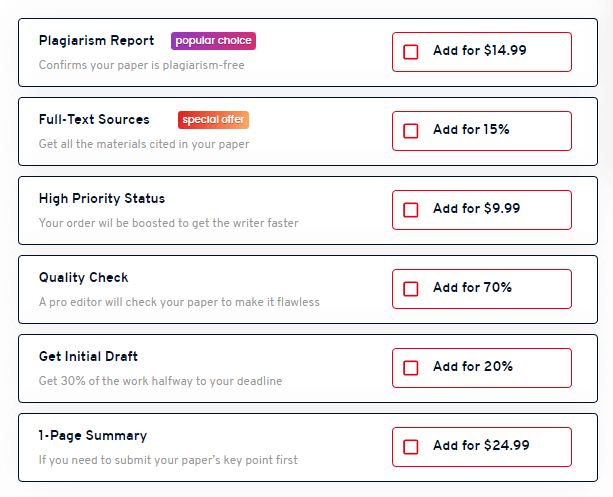Click the 'Add for 70%' button
Viewport: 613px width, 497px height.
(482, 289)
